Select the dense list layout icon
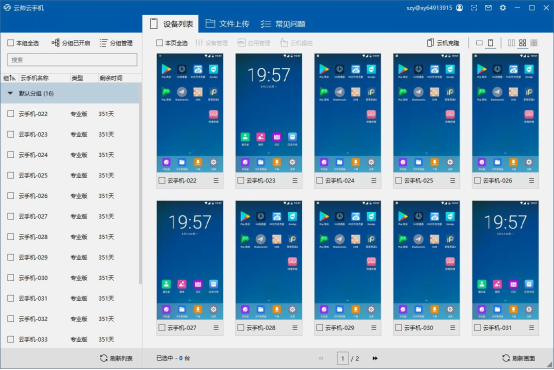The width and height of the screenshot is (554, 370). tap(534, 43)
